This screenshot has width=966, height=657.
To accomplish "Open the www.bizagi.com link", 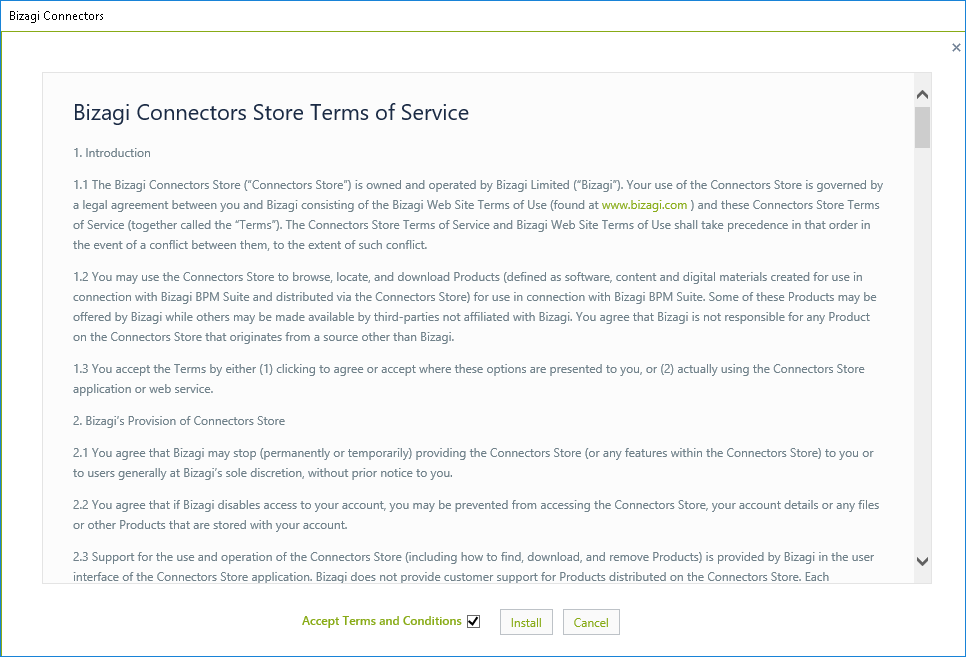I will point(644,205).
